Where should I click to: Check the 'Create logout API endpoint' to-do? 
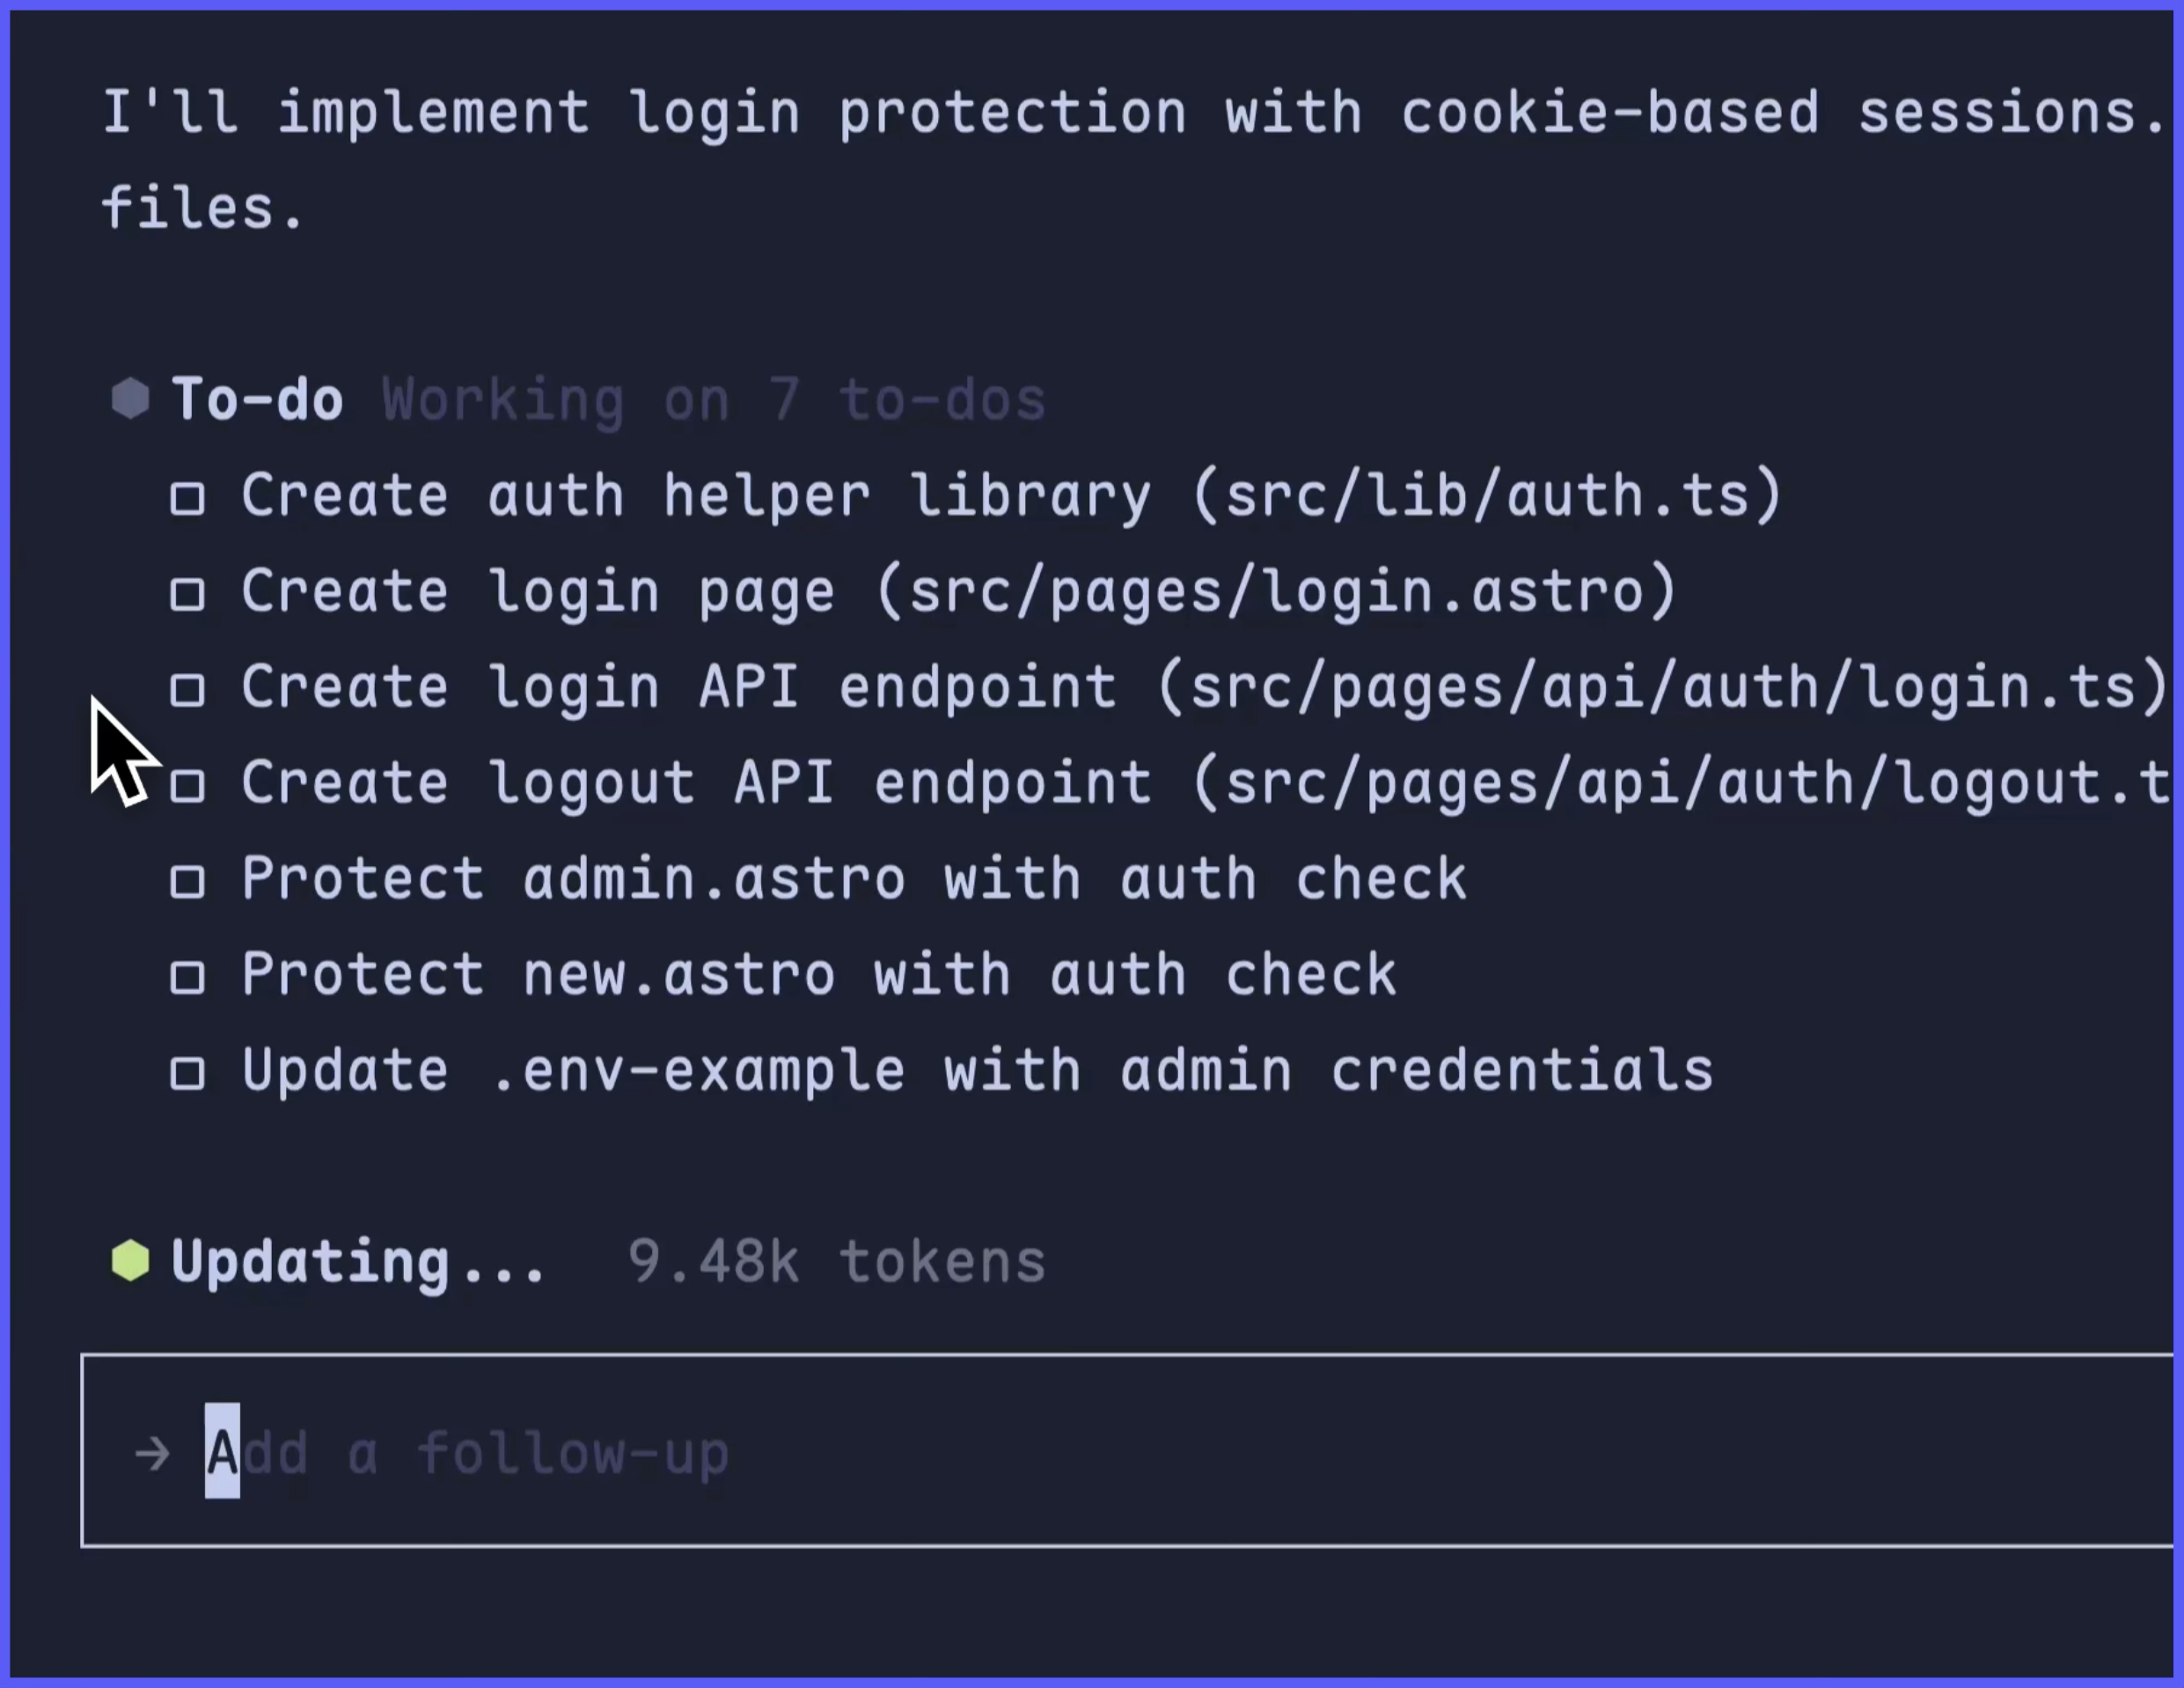coord(187,783)
